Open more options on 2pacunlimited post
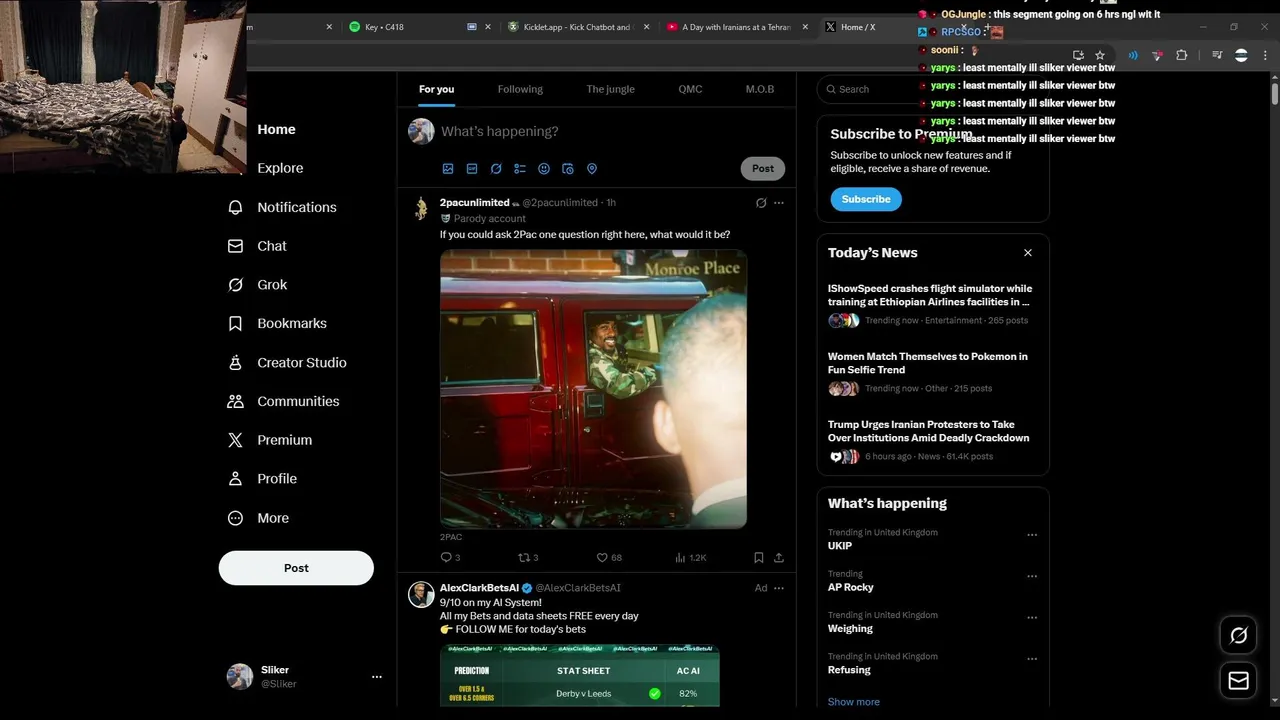 (779, 203)
